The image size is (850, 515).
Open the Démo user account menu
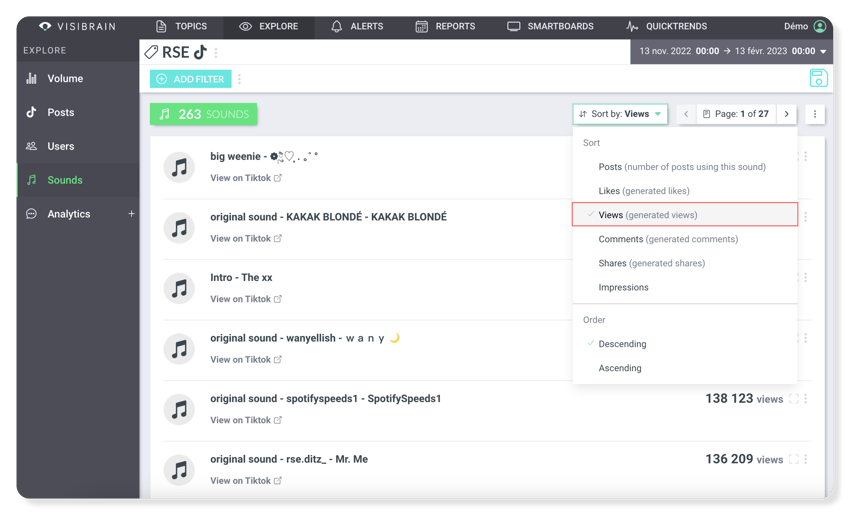tap(805, 26)
